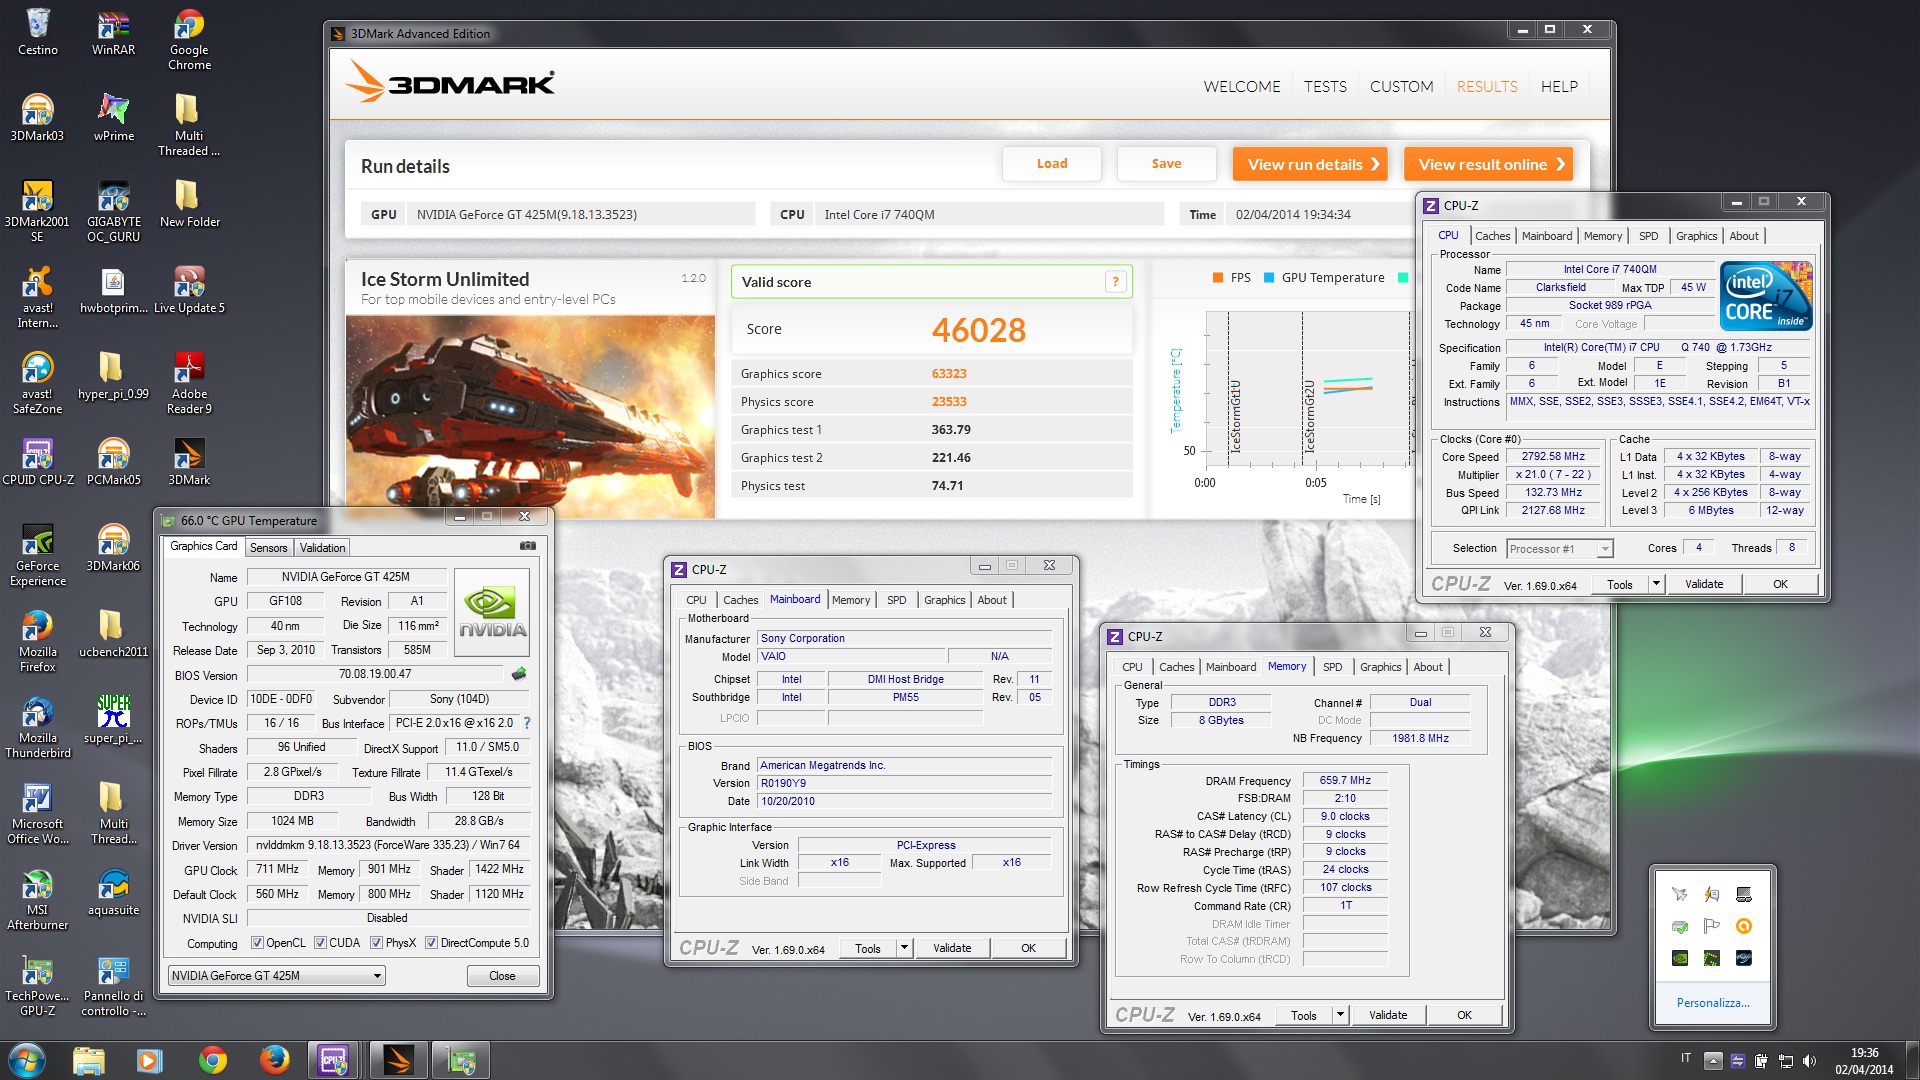Open CPUID CPU-Z desktop shortcut
This screenshot has height=1080, width=1920.
coord(38,462)
